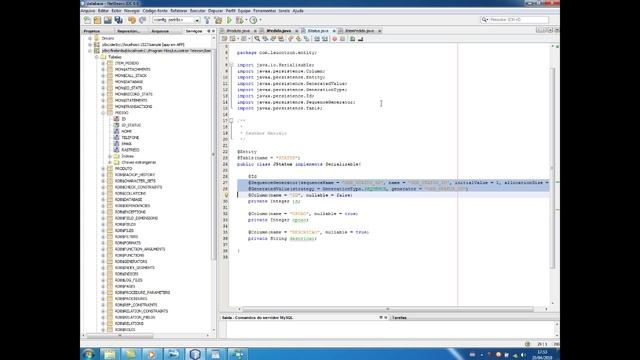Collapse the PEDIDO table node
This screenshot has height=360, width=640.
[x=103, y=113]
